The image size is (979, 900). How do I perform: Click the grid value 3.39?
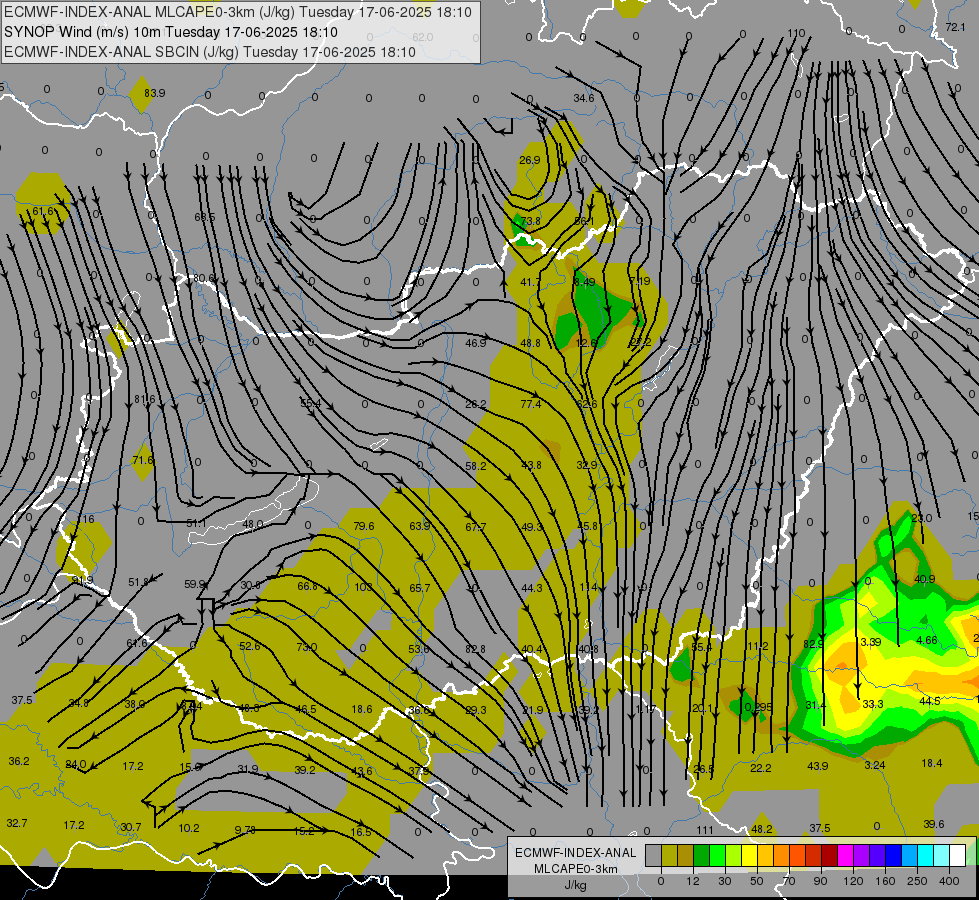click(870, 641)
